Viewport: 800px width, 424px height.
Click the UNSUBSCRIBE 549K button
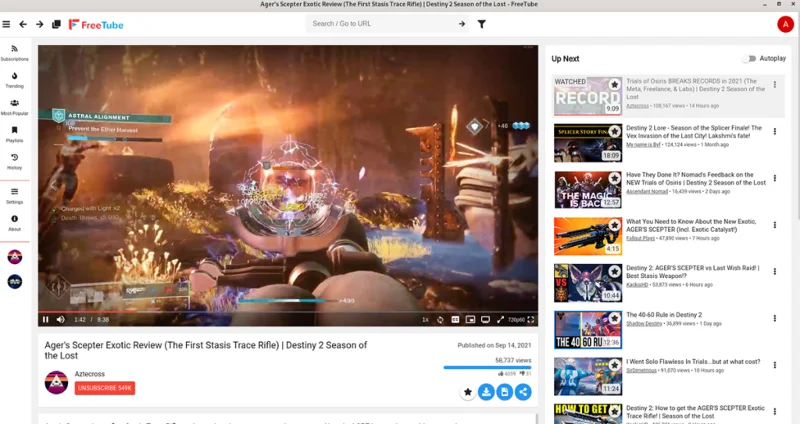point(105,388)
